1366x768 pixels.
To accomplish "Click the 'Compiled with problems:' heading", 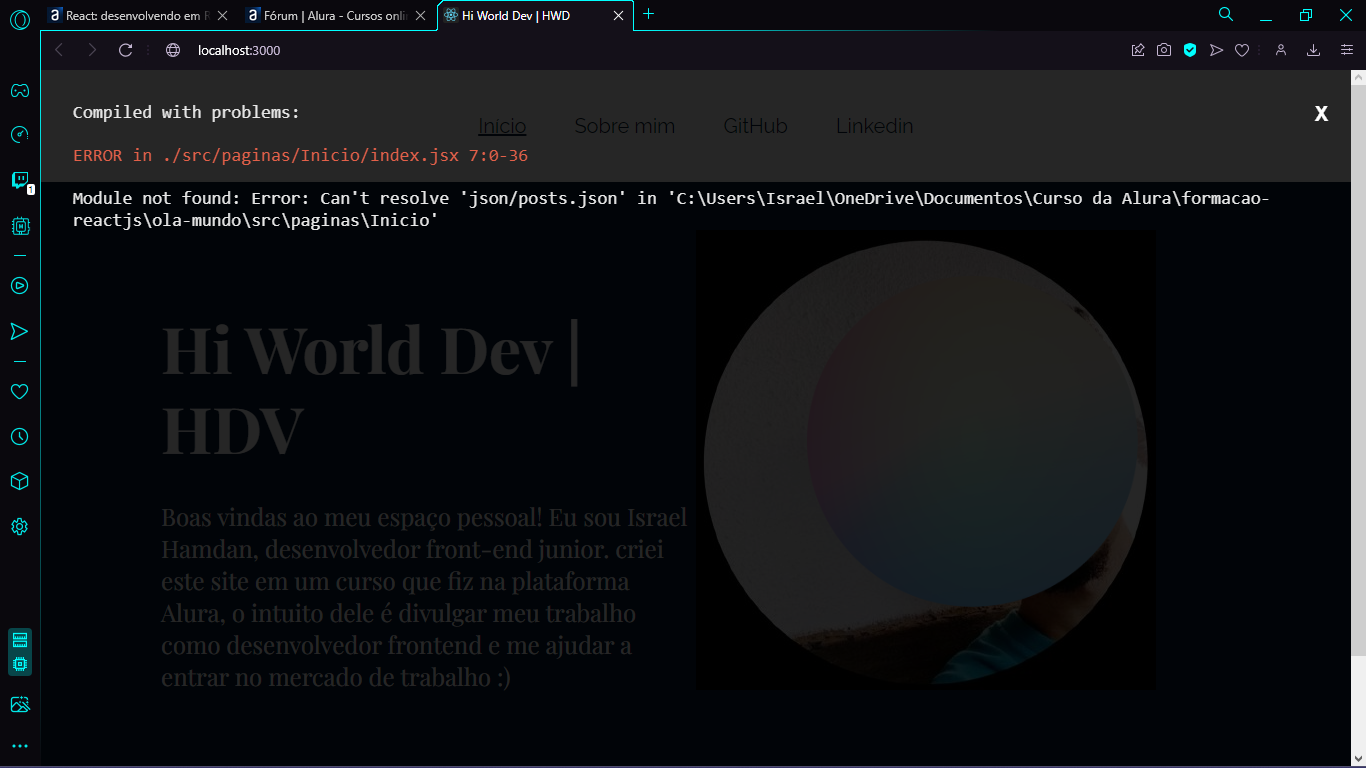I will pyautogui.click(x=186, y=112).
